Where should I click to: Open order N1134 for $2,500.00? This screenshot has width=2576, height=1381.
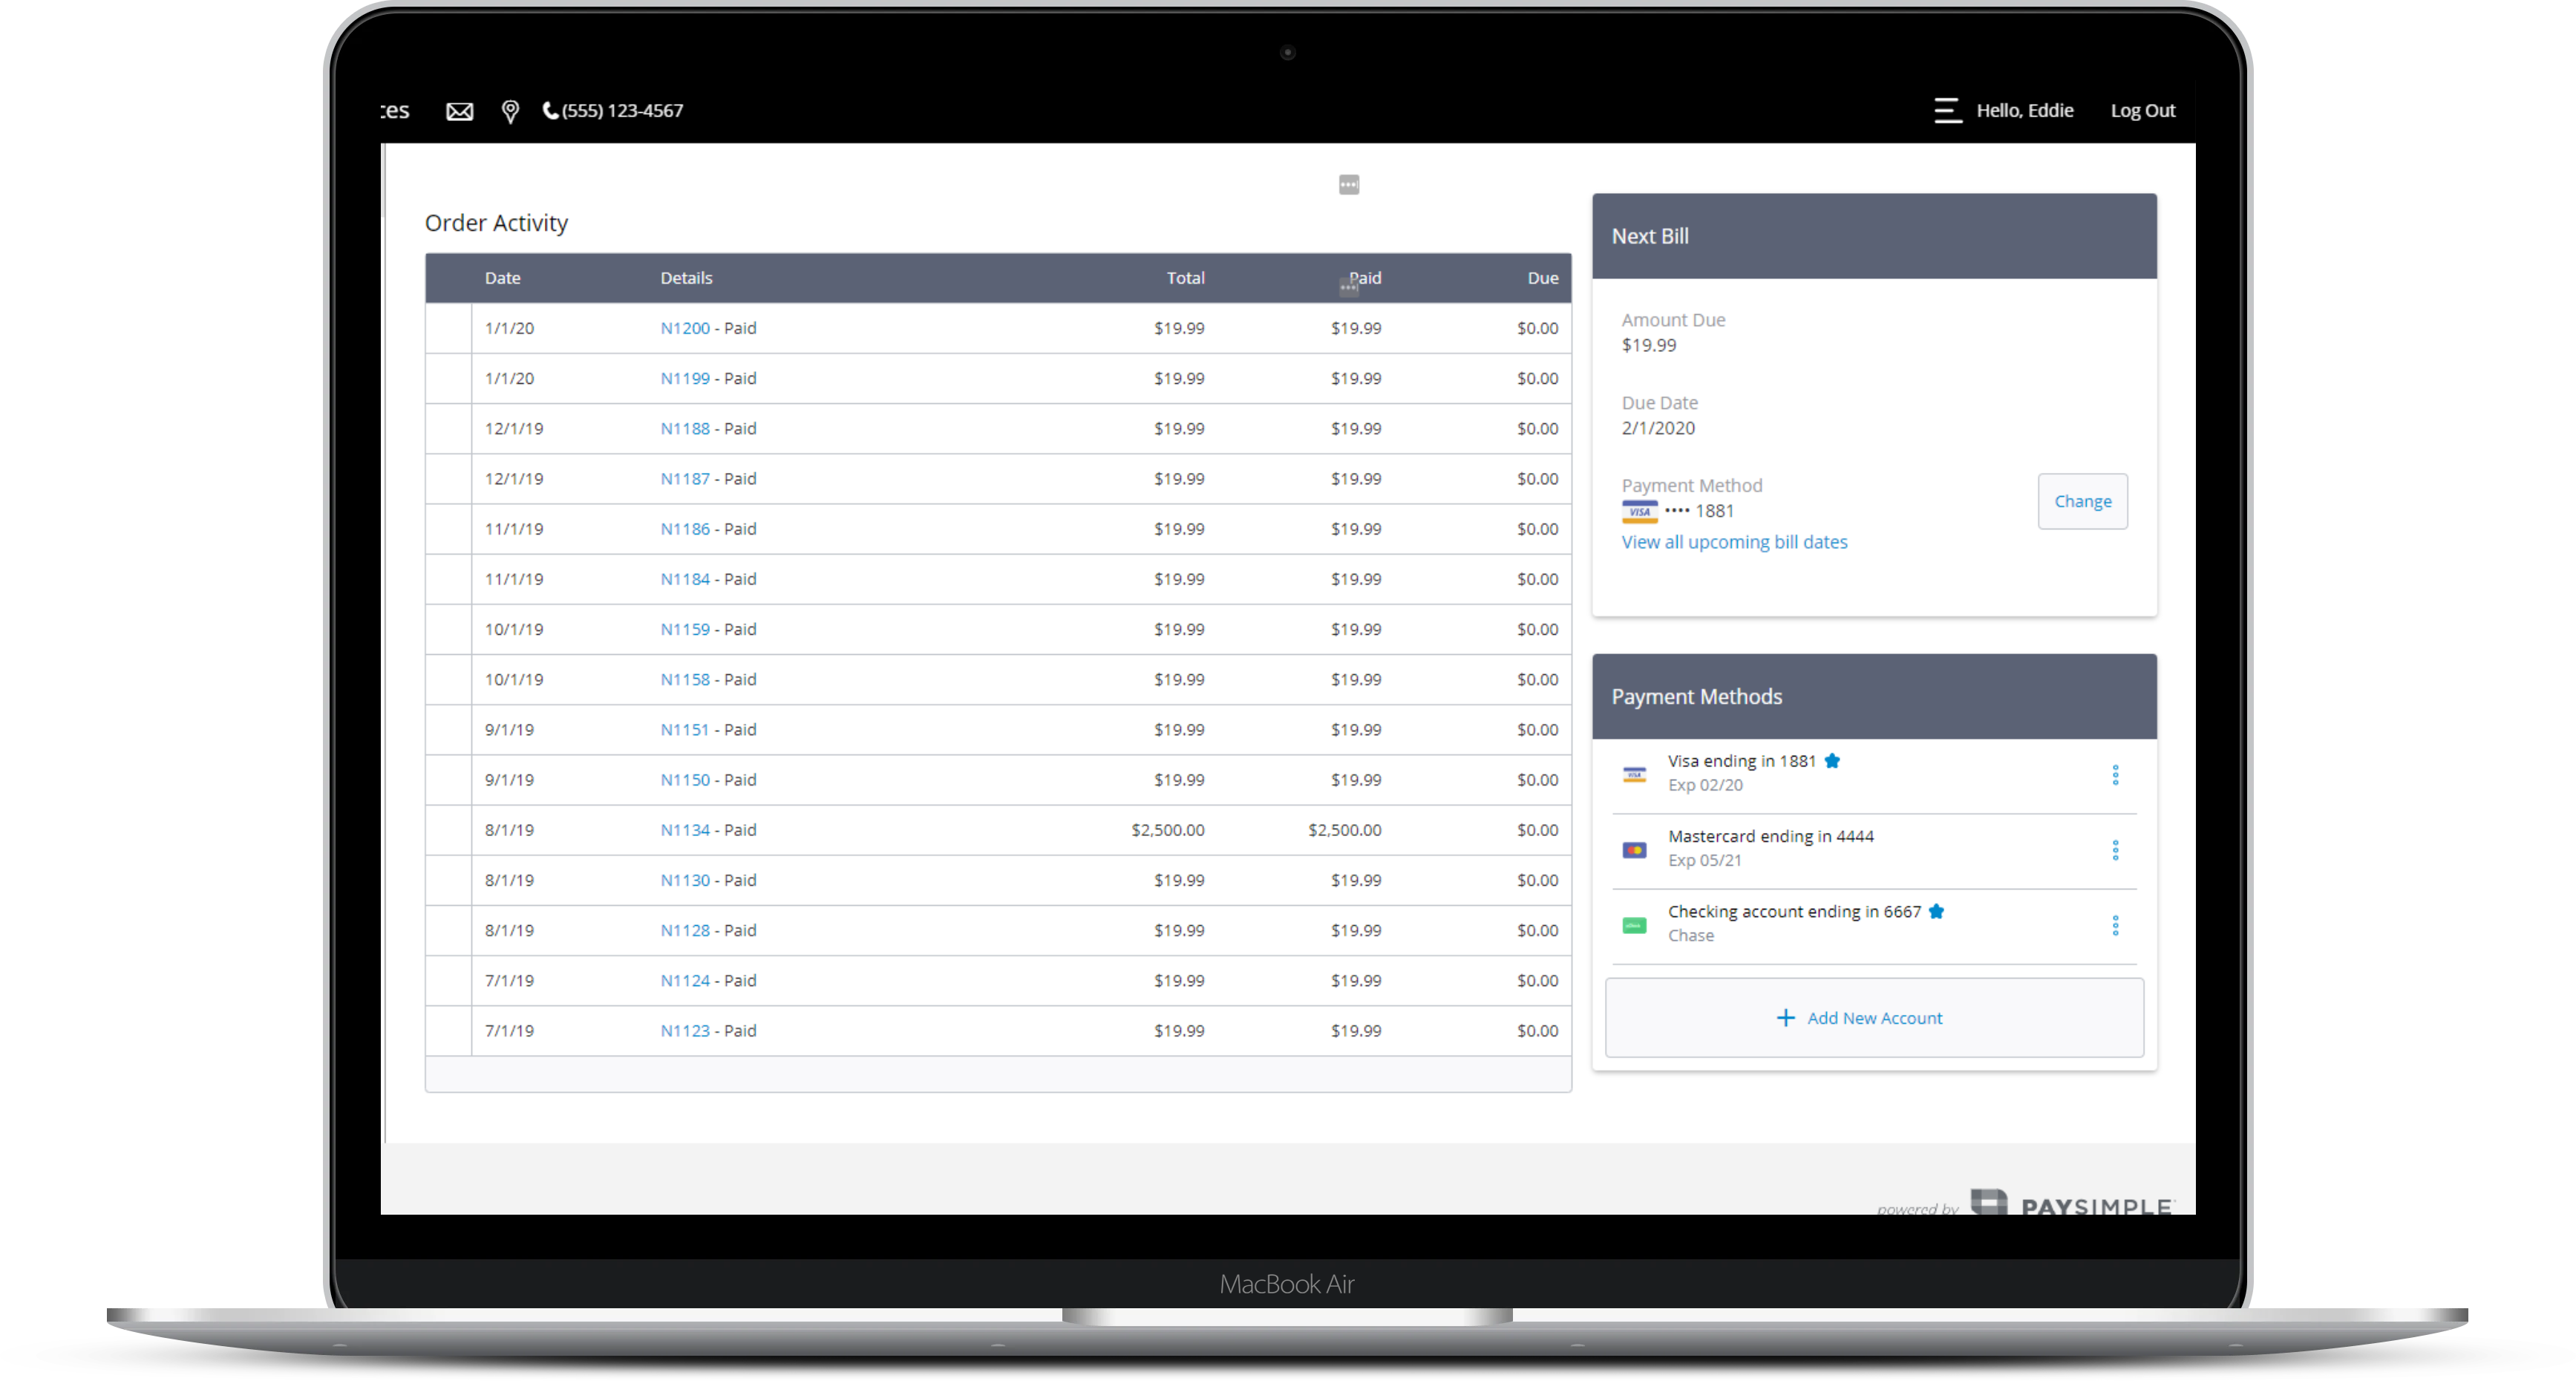click(685, 830)
